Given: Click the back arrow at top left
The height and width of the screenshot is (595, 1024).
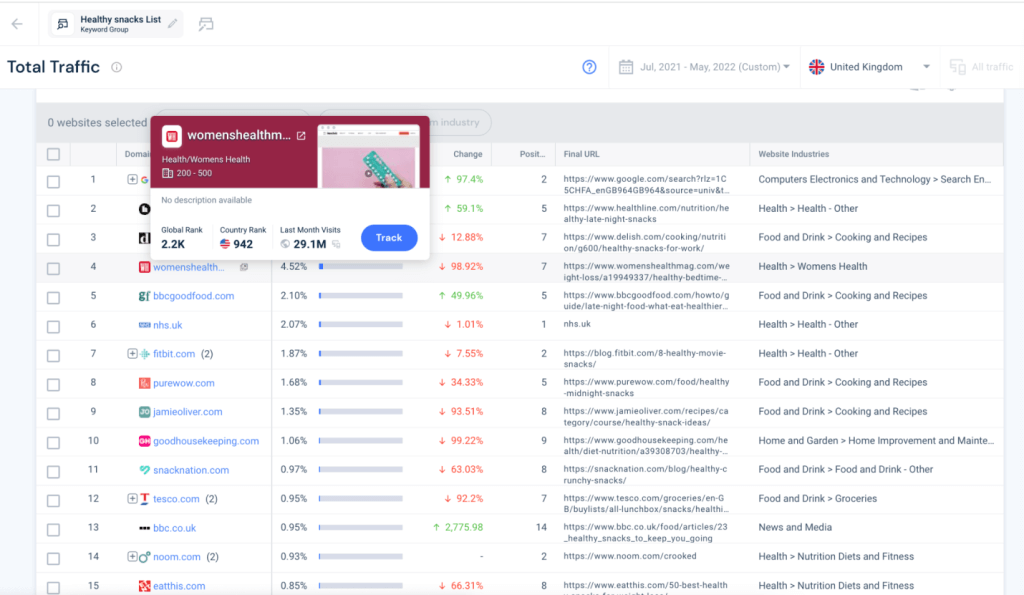Looking at the screenshot, I should click(18, 23).
